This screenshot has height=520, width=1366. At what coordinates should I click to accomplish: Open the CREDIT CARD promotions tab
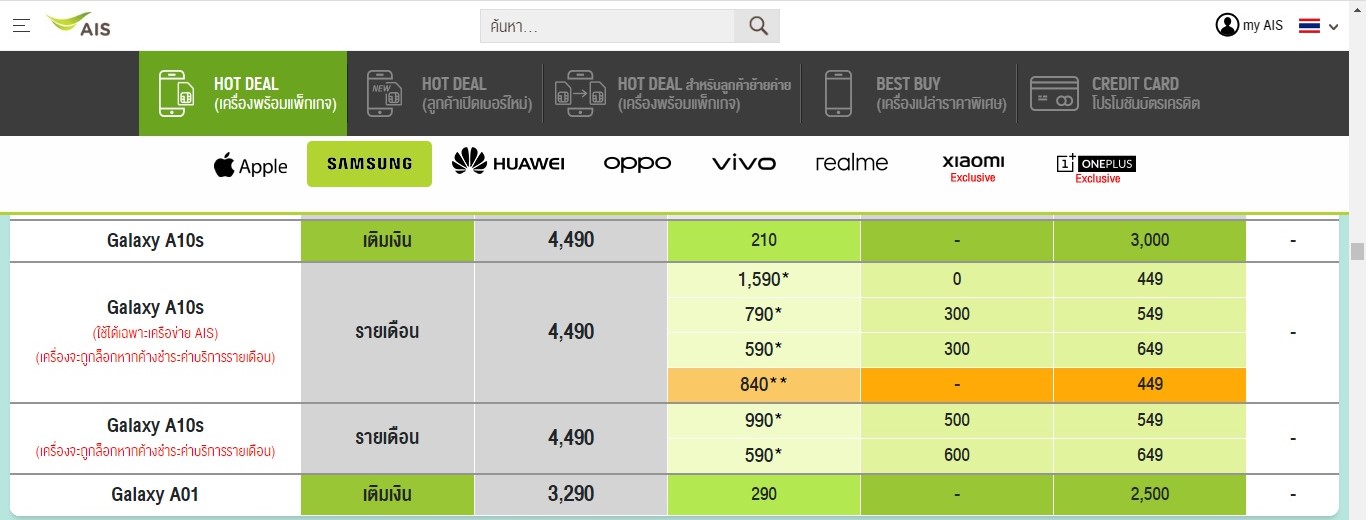1115,93
